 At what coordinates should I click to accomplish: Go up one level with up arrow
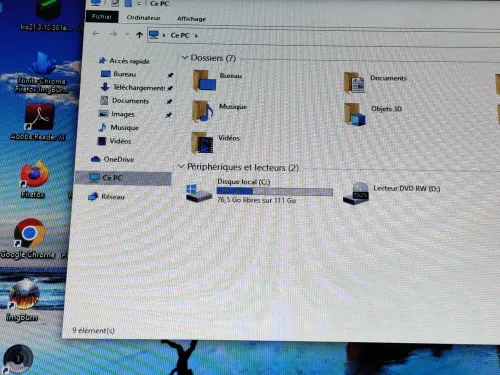pyautogui.click(x=139, y=35)
